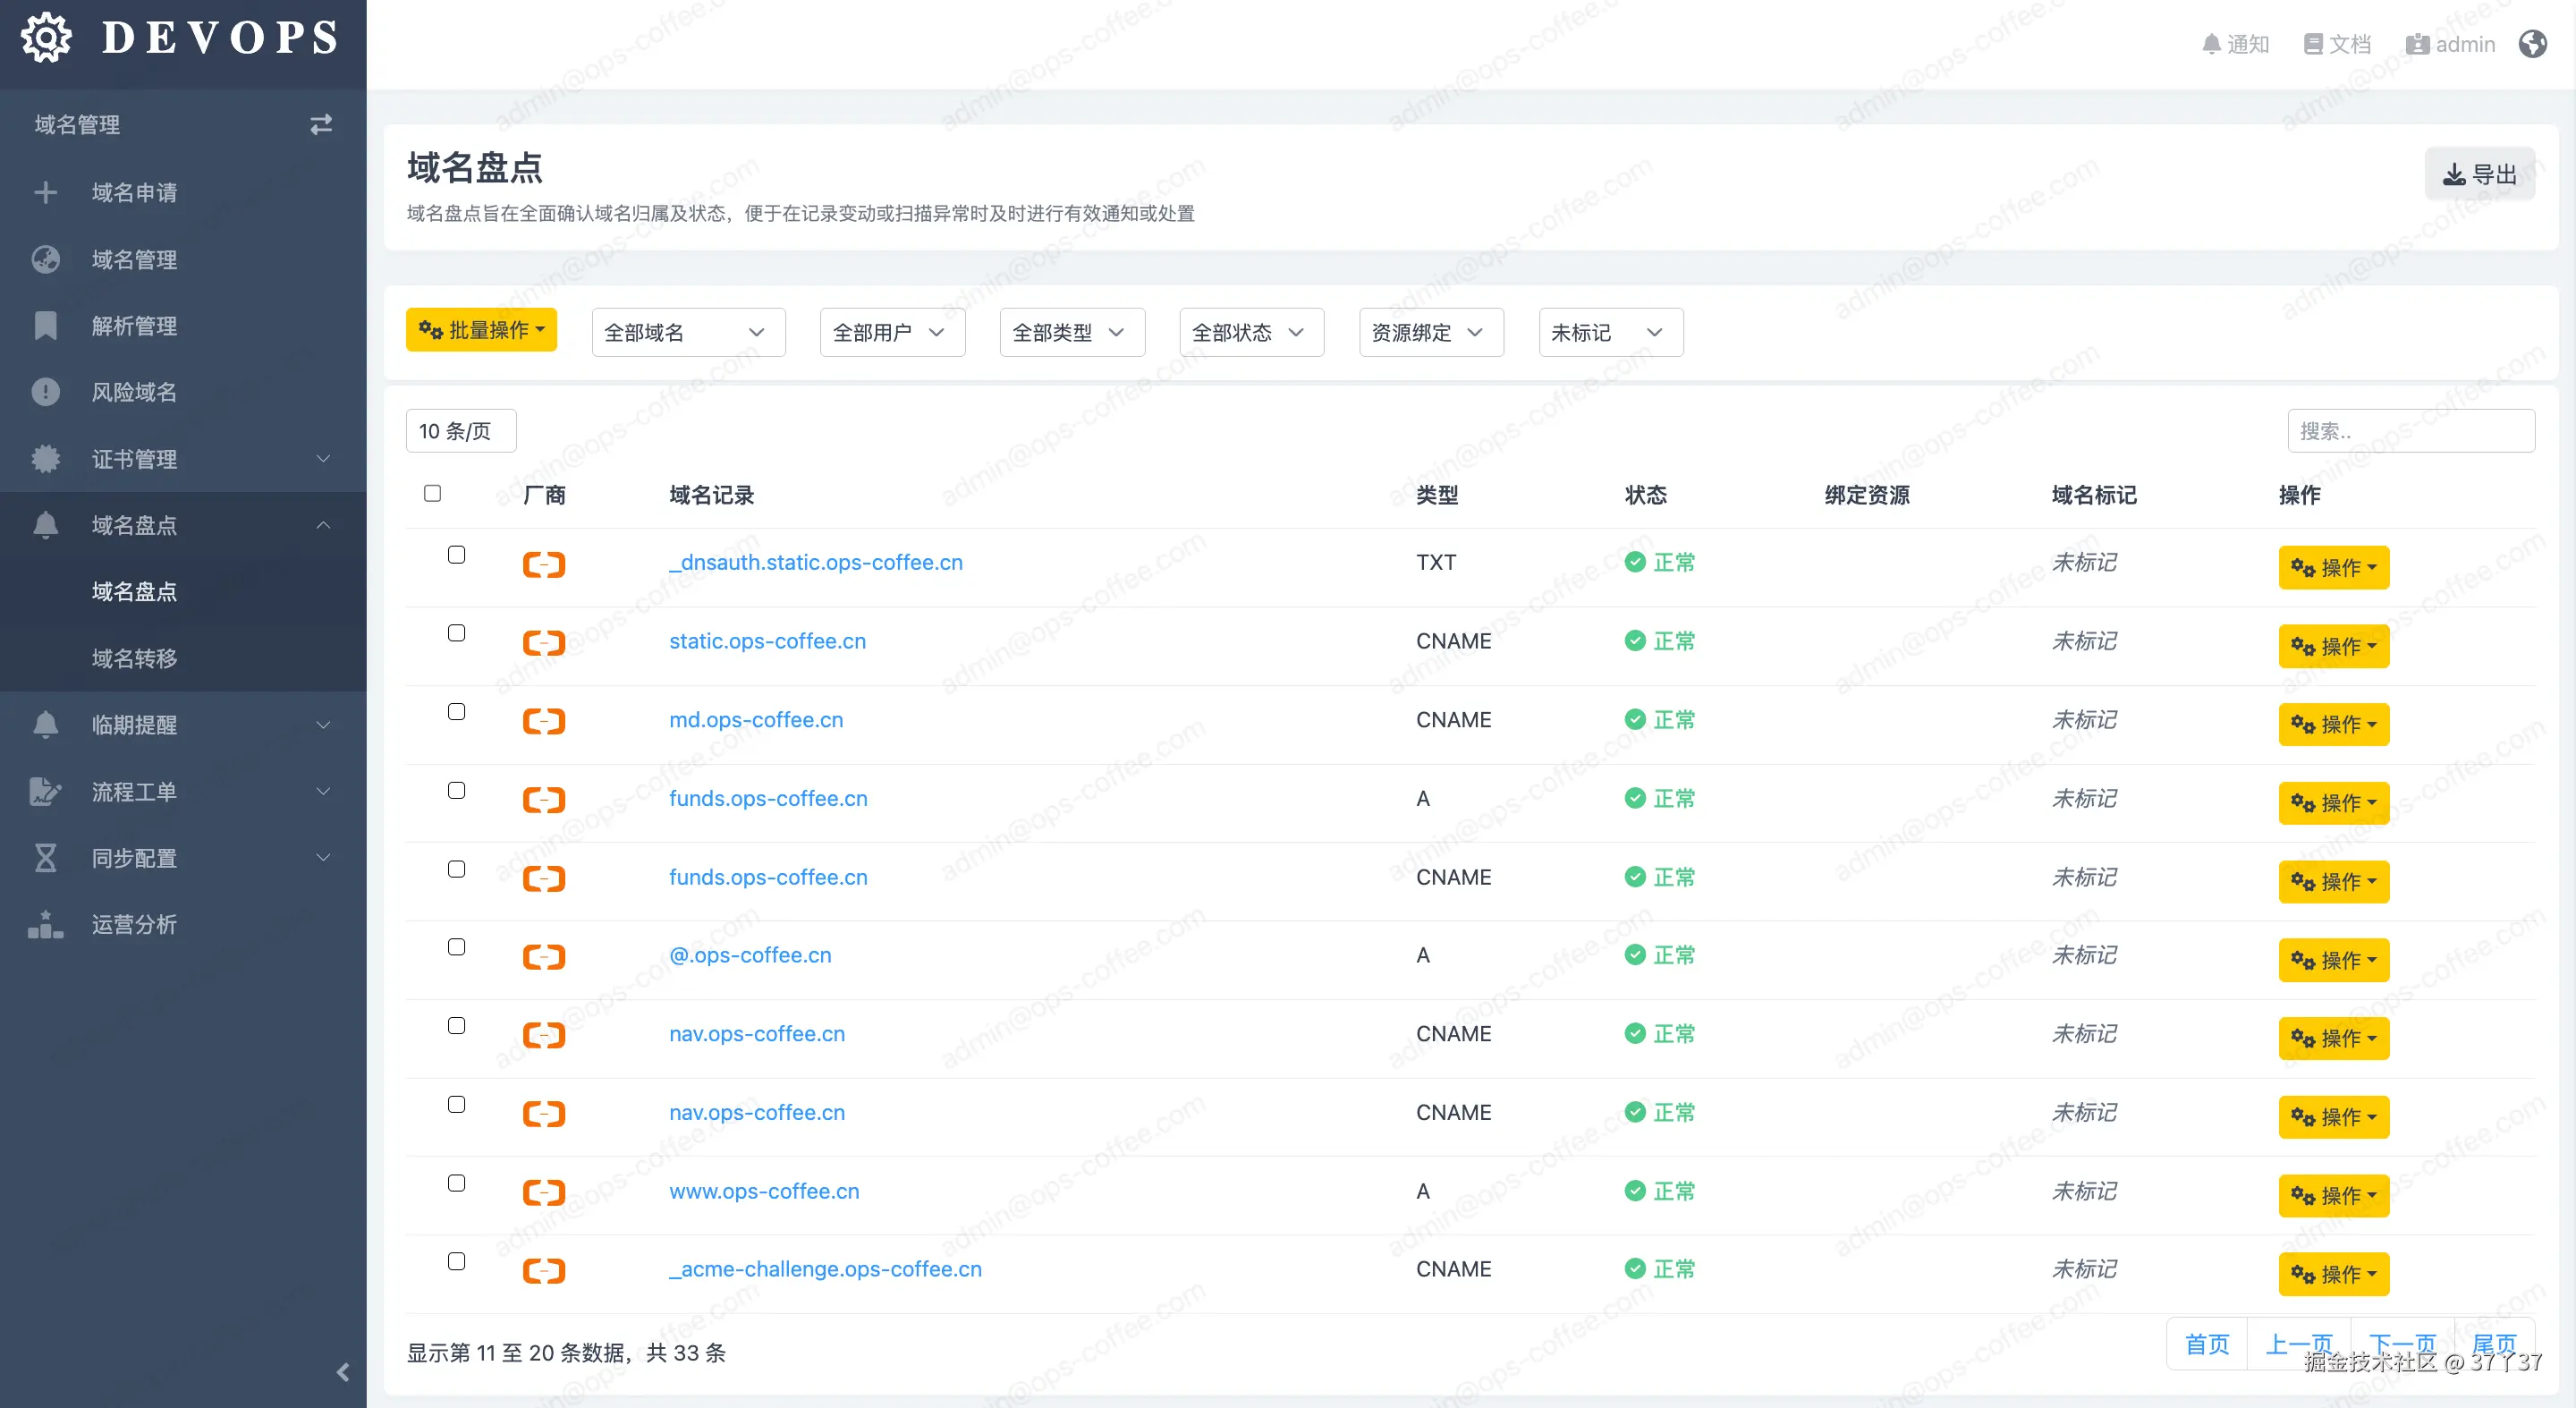The height and width of the screenshot is (1408, 2576).
Task: Open the 全部域名 filter dropdown
Action: [x=688, y=332]
